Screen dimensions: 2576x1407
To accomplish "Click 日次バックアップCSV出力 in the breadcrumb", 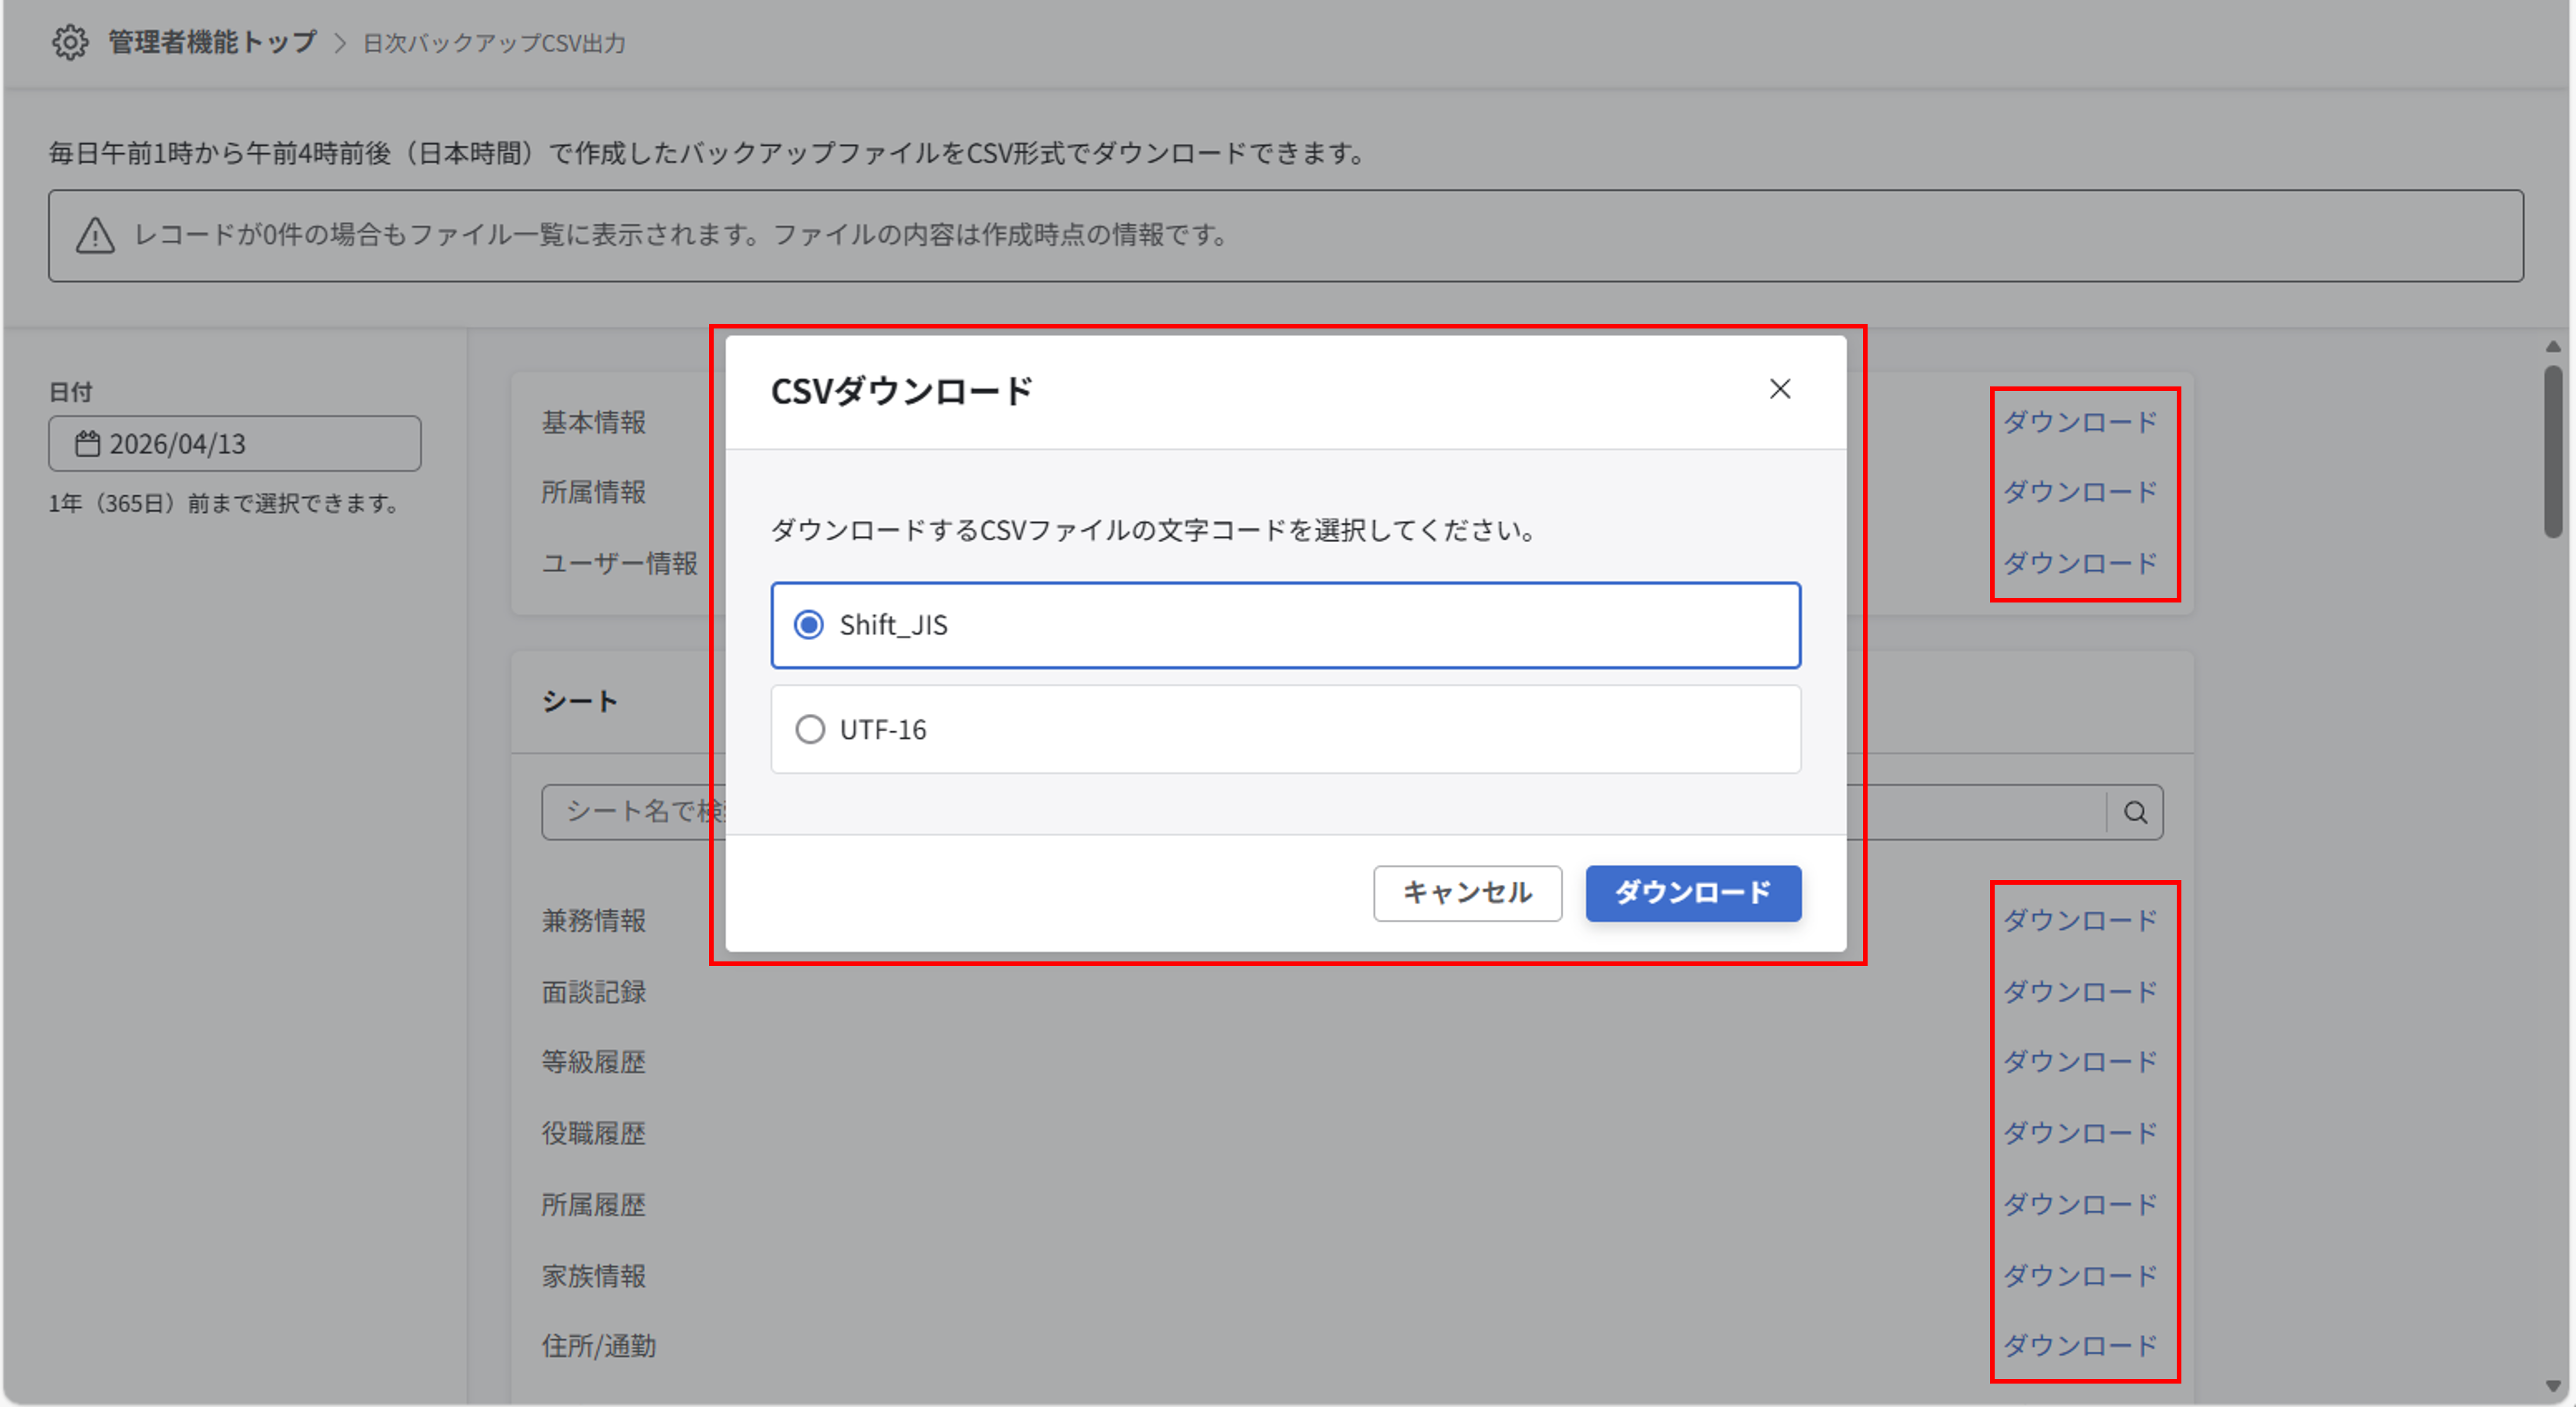I will (x=494, y=43).
